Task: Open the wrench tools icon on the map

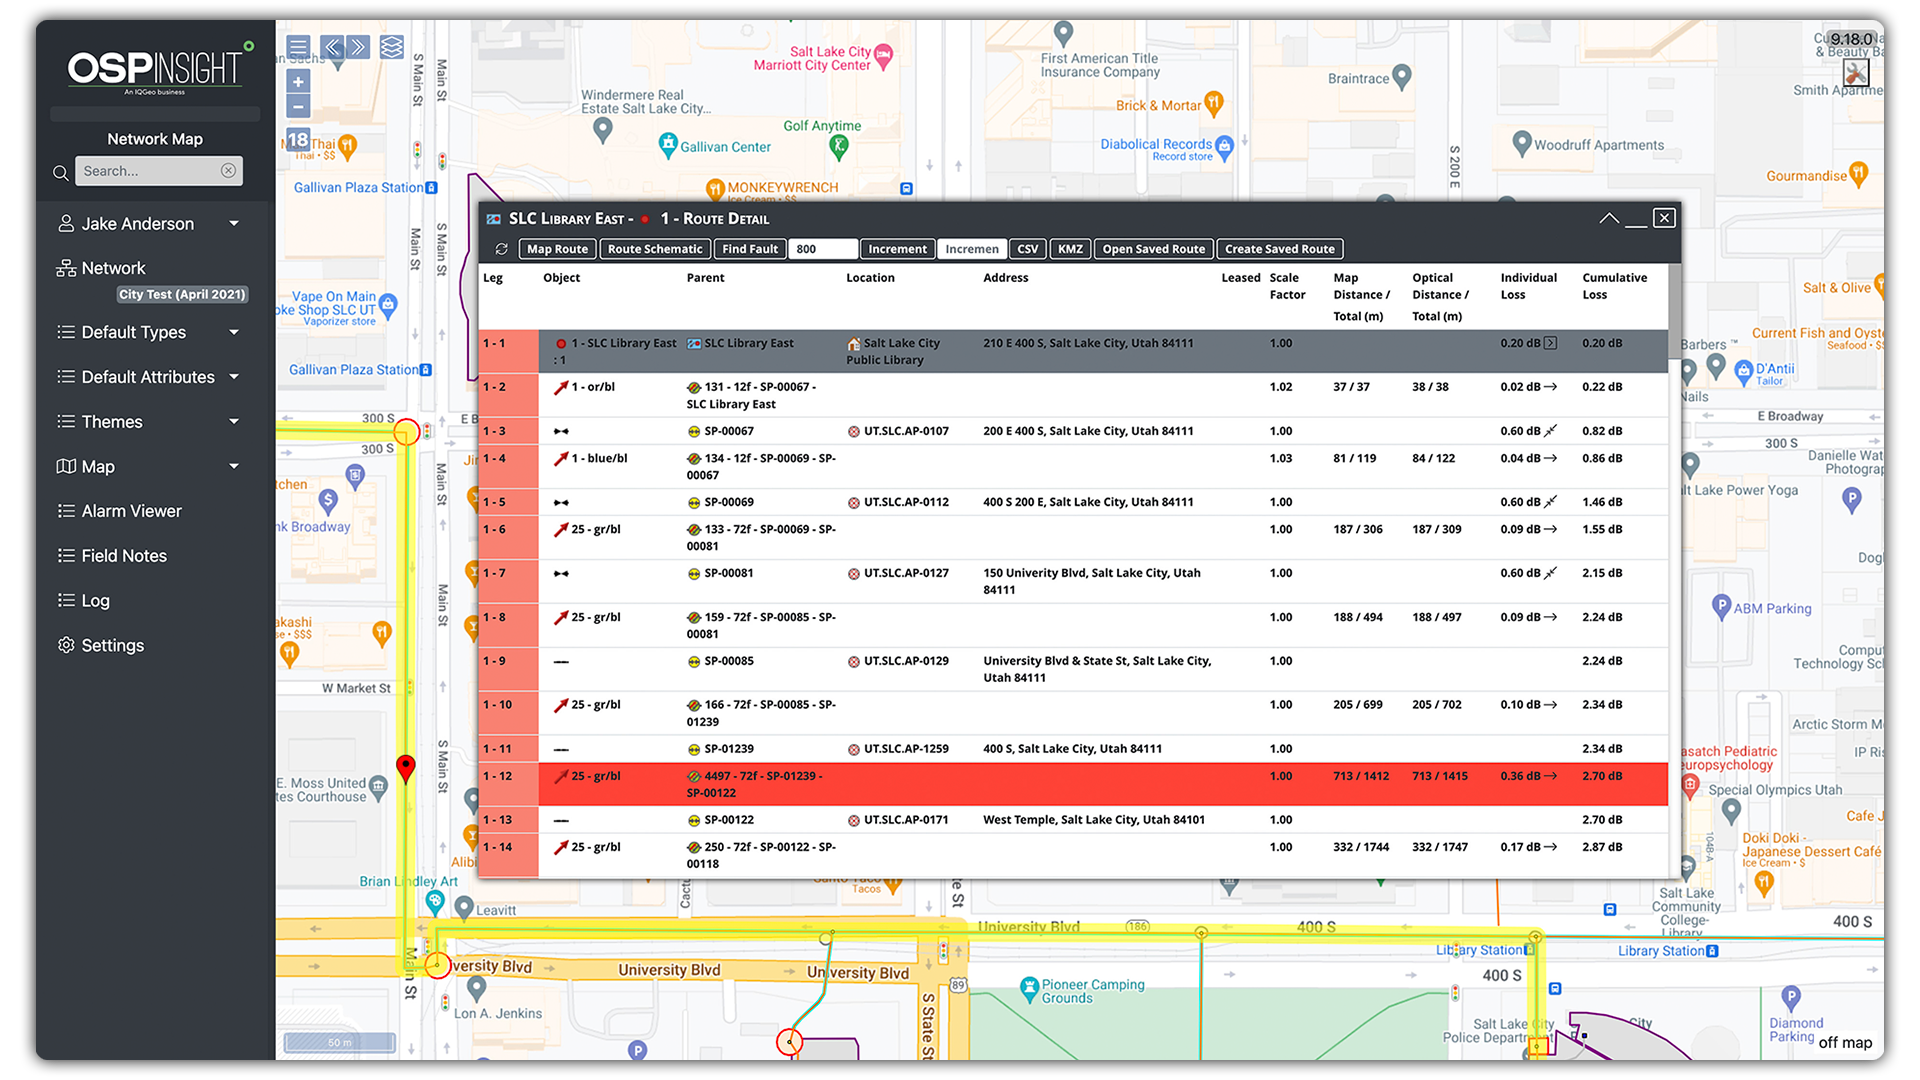Action: 1856,72
